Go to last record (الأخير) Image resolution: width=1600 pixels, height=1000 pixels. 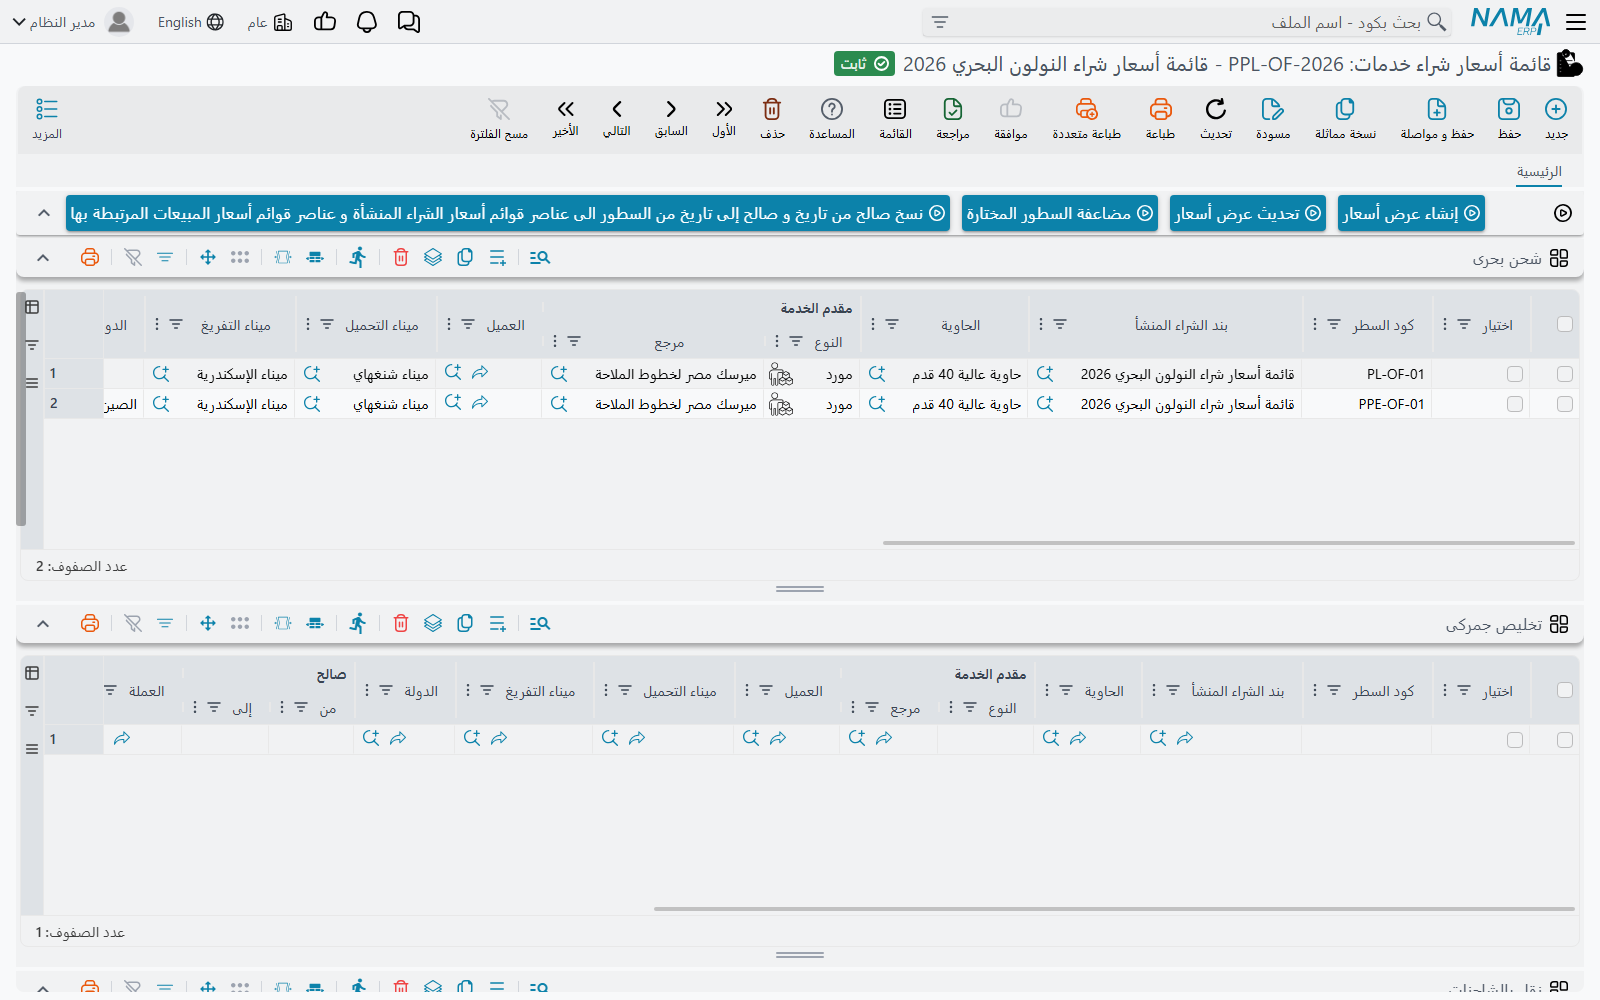coord(566,109)
